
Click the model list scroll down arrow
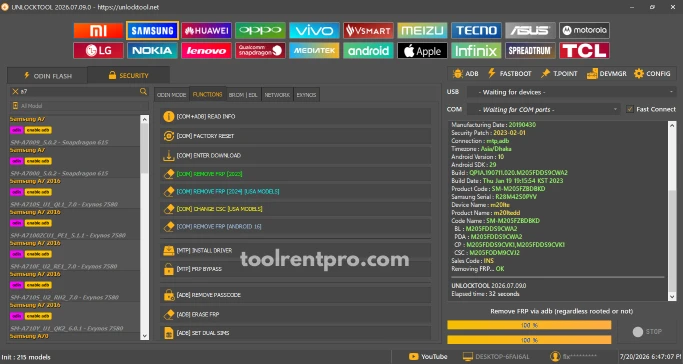click(x=145, y=336)
